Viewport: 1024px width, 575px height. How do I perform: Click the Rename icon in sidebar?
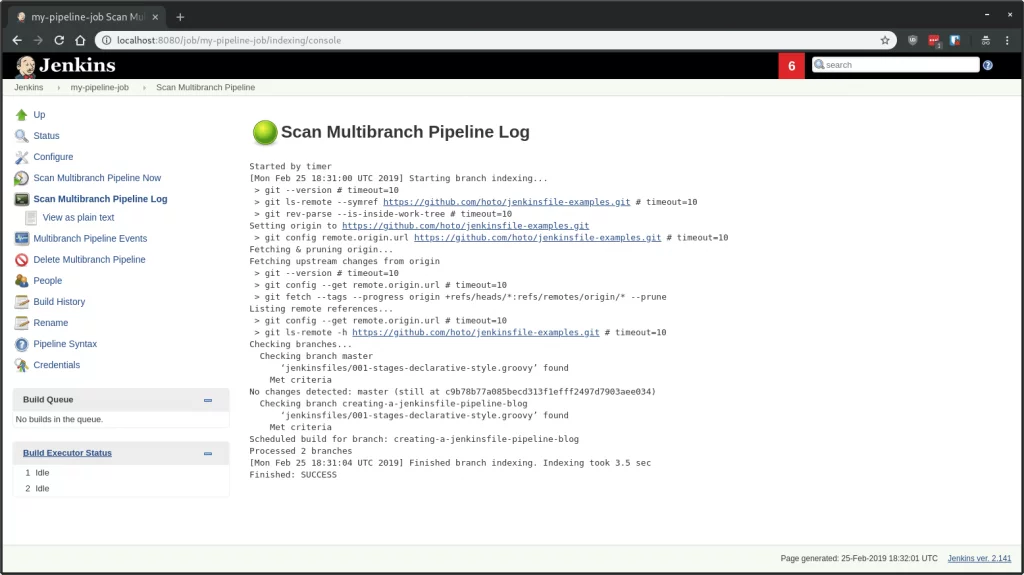(22, 323)
